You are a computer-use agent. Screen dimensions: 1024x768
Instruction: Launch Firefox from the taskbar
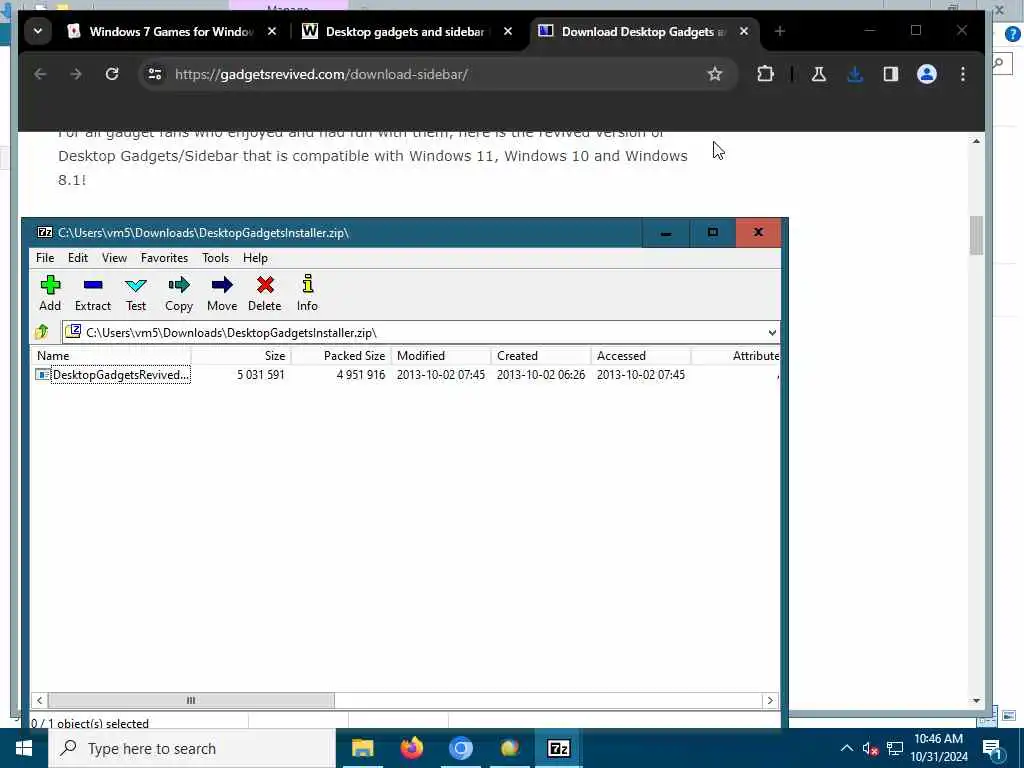(x=411, y=748)
